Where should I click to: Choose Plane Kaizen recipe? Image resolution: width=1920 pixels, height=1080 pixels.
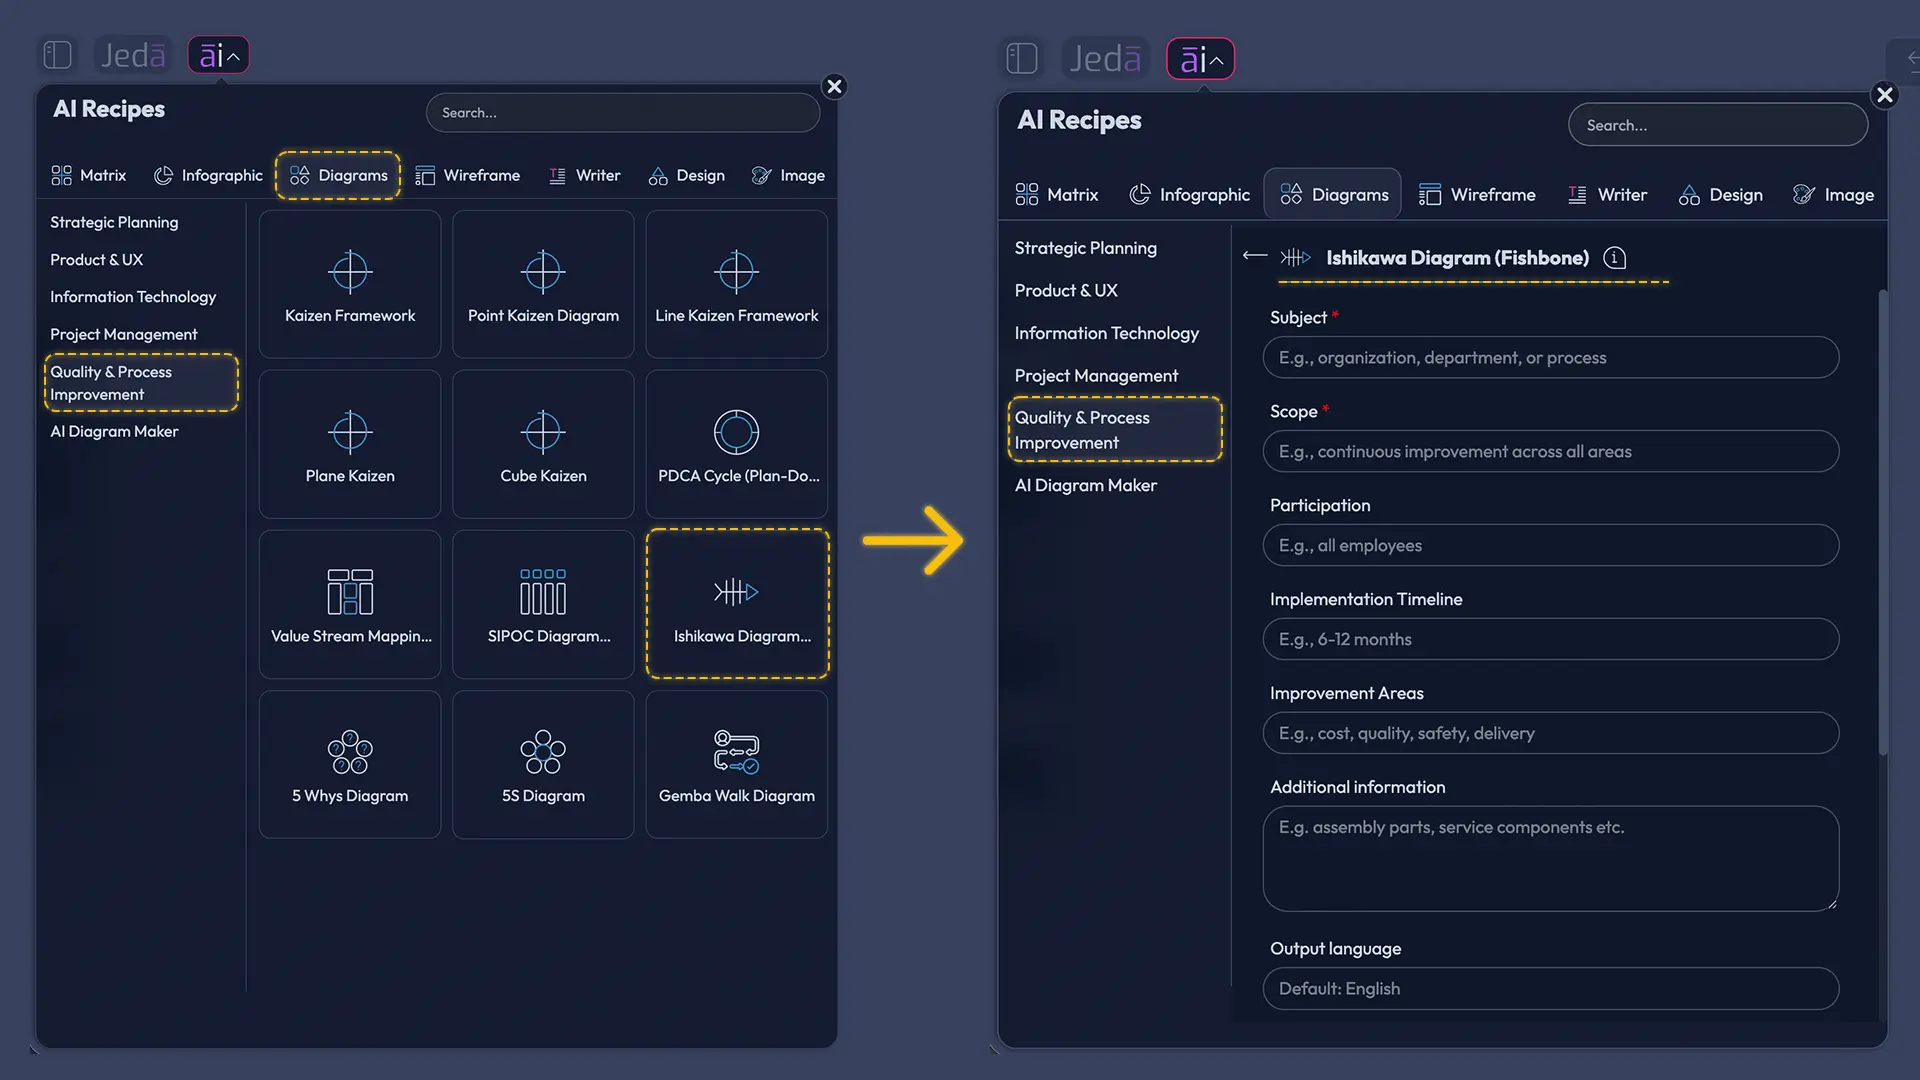point(350,444)
